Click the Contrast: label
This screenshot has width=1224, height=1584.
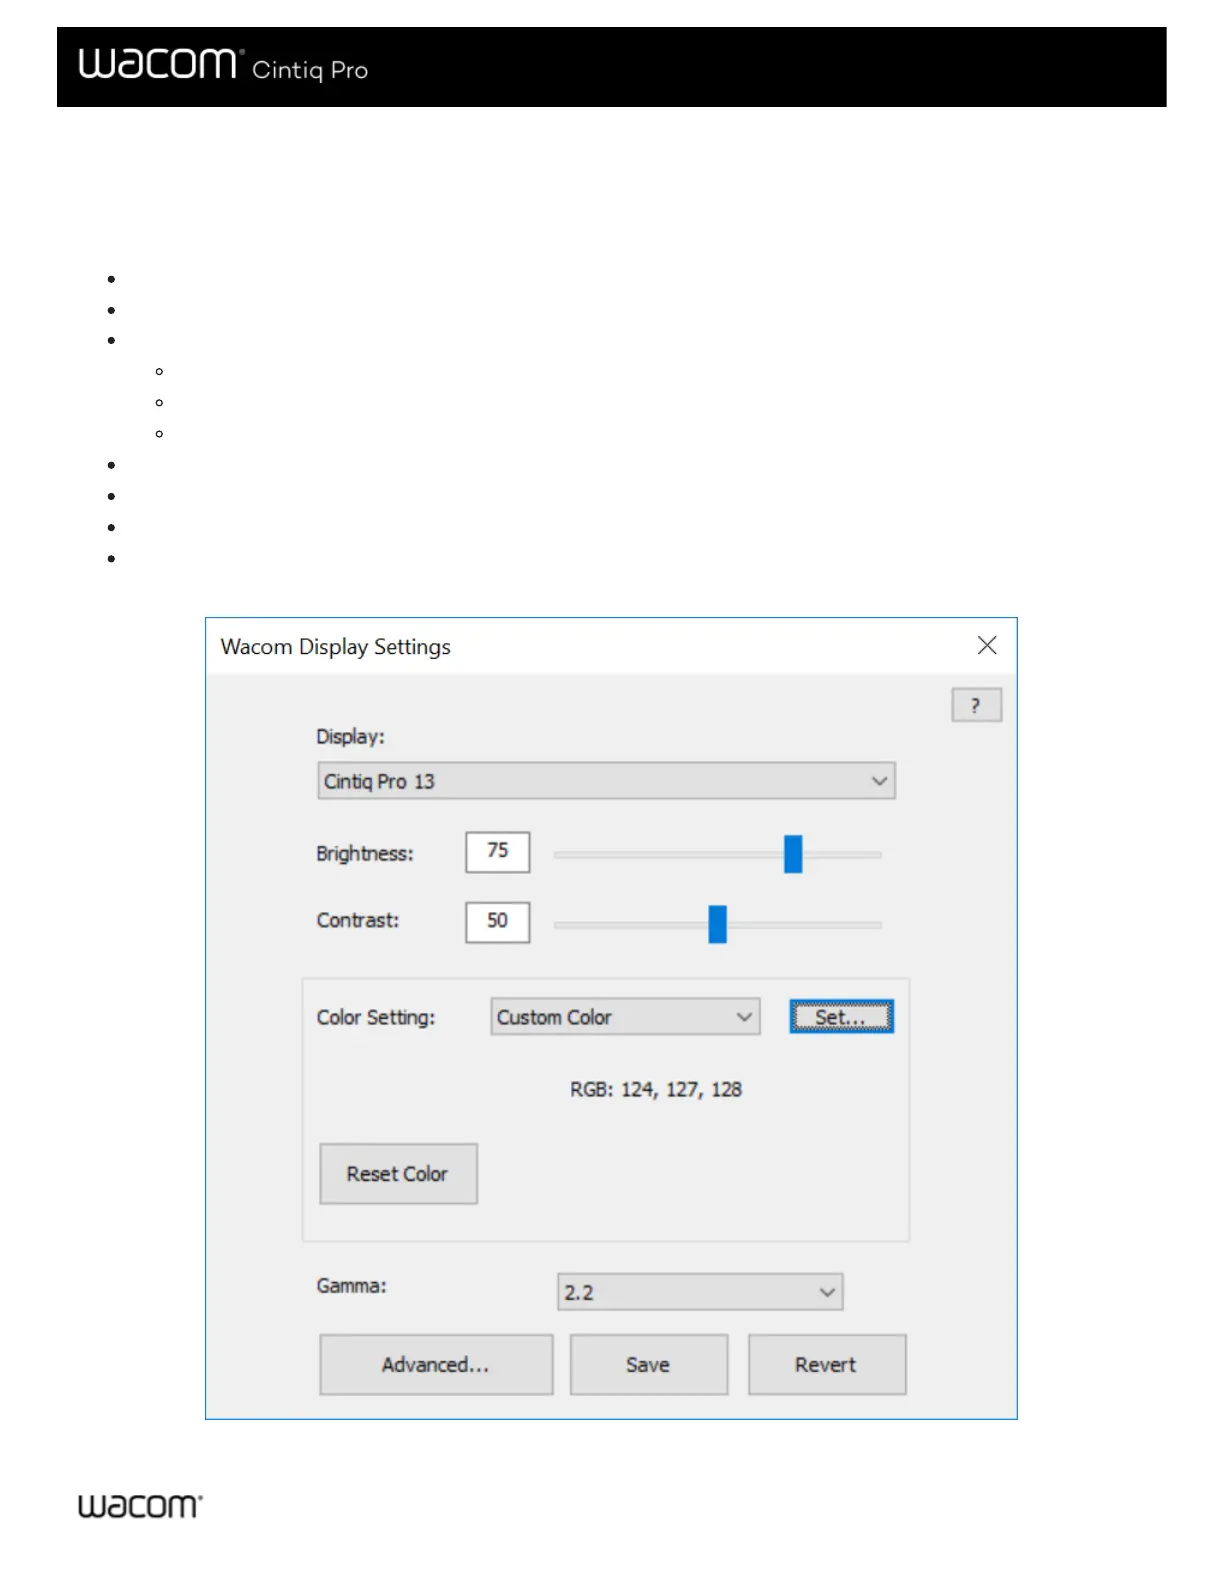(x=358, y=921)
